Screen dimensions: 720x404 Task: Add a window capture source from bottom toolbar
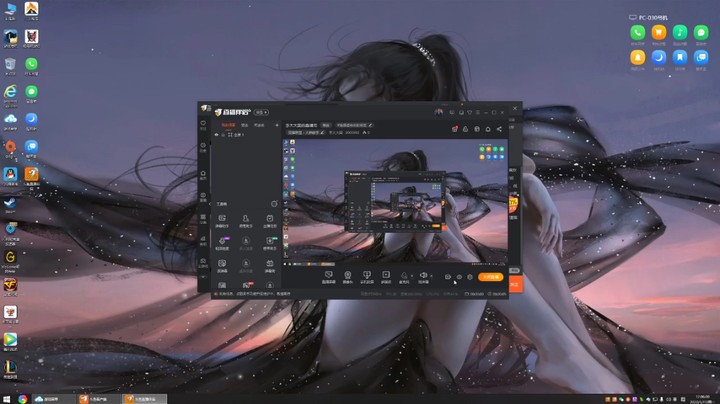coord(366,277)
